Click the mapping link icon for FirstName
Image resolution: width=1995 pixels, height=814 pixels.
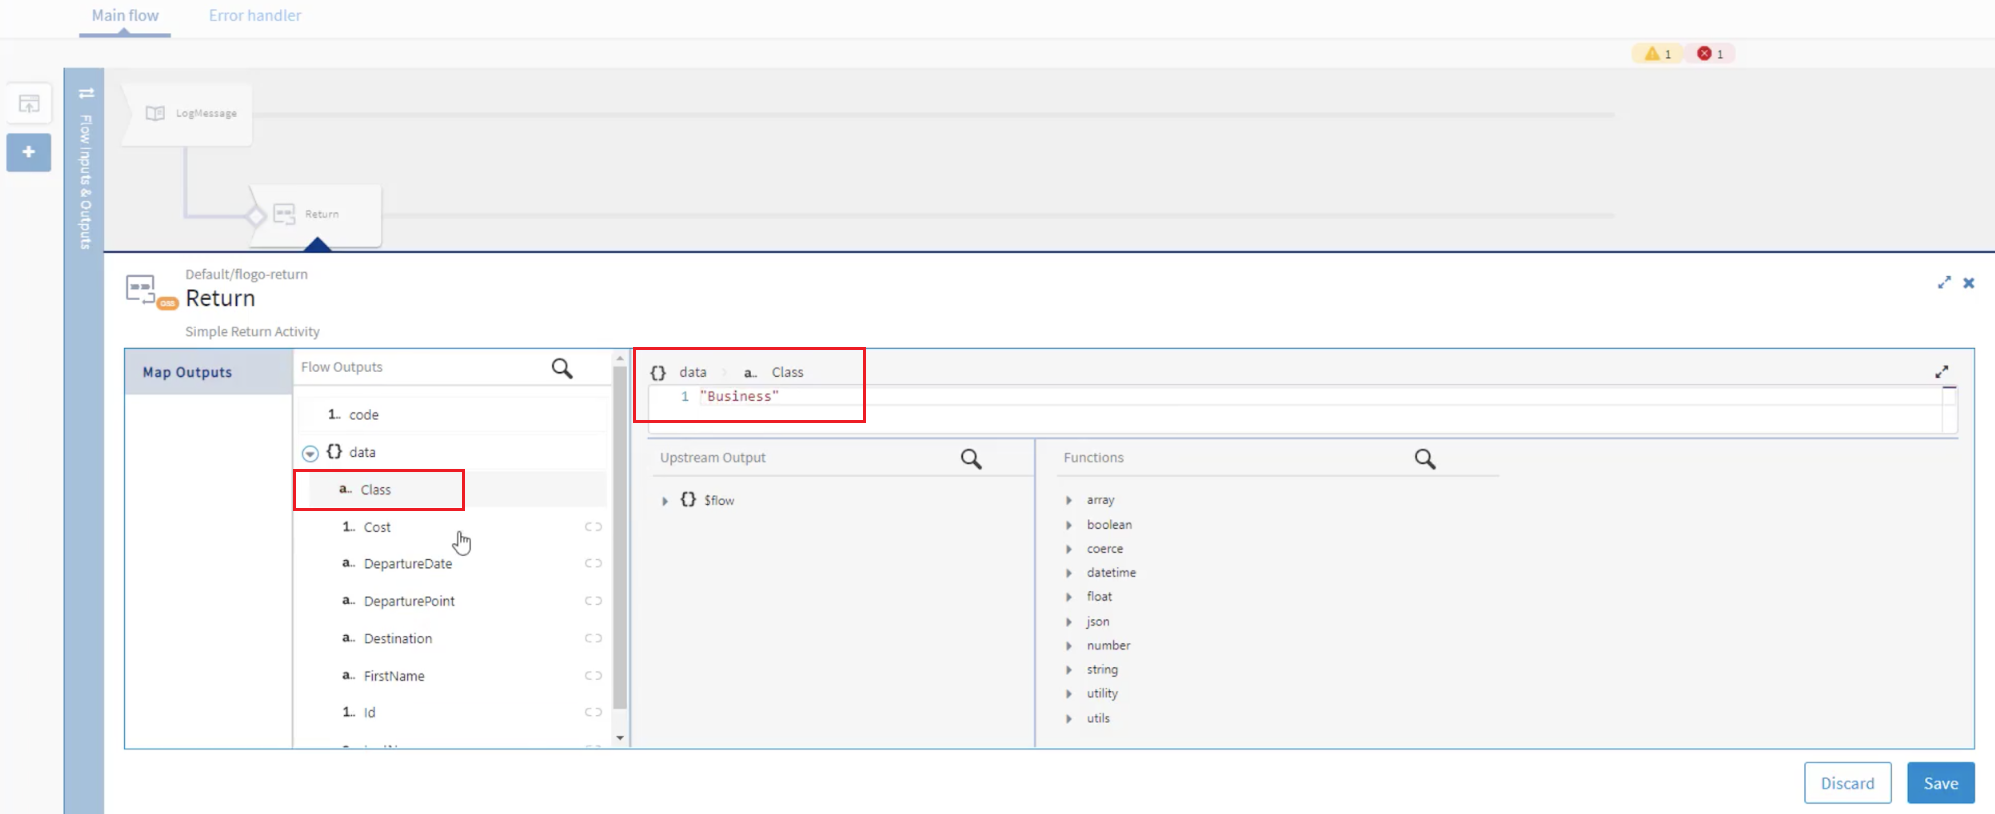593,676
